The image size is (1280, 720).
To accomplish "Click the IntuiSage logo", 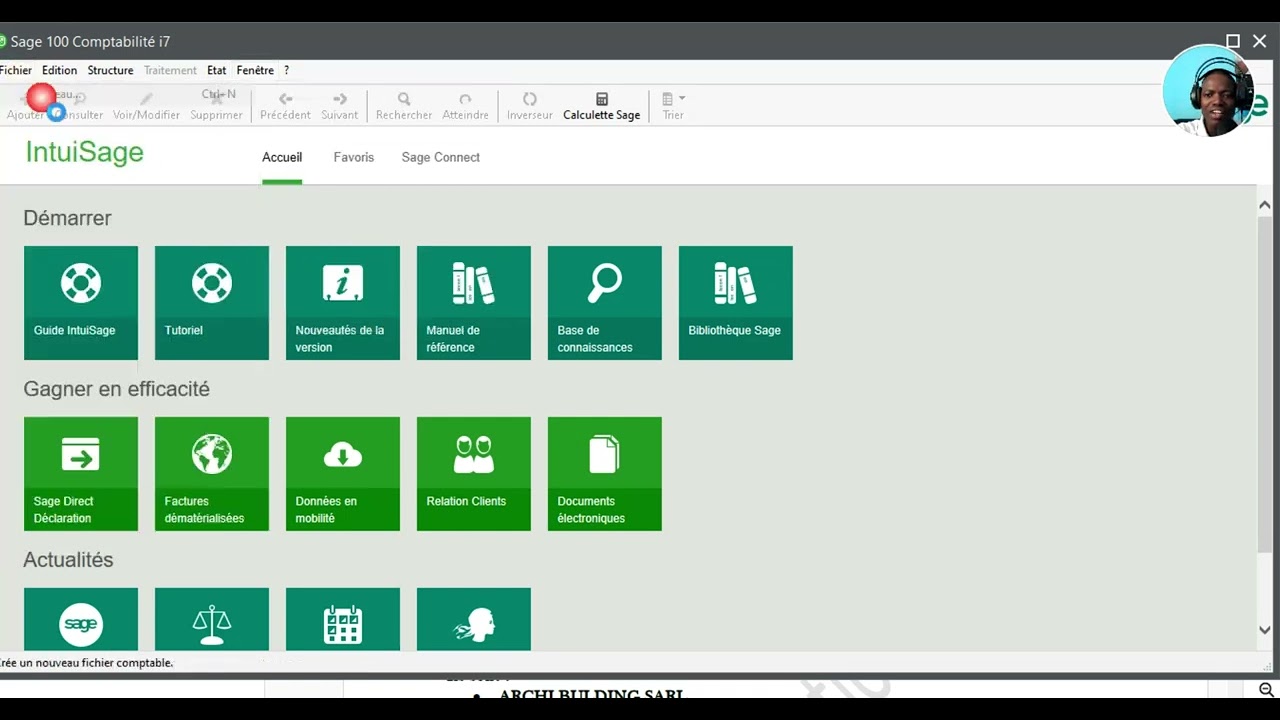I will [85, 152].
